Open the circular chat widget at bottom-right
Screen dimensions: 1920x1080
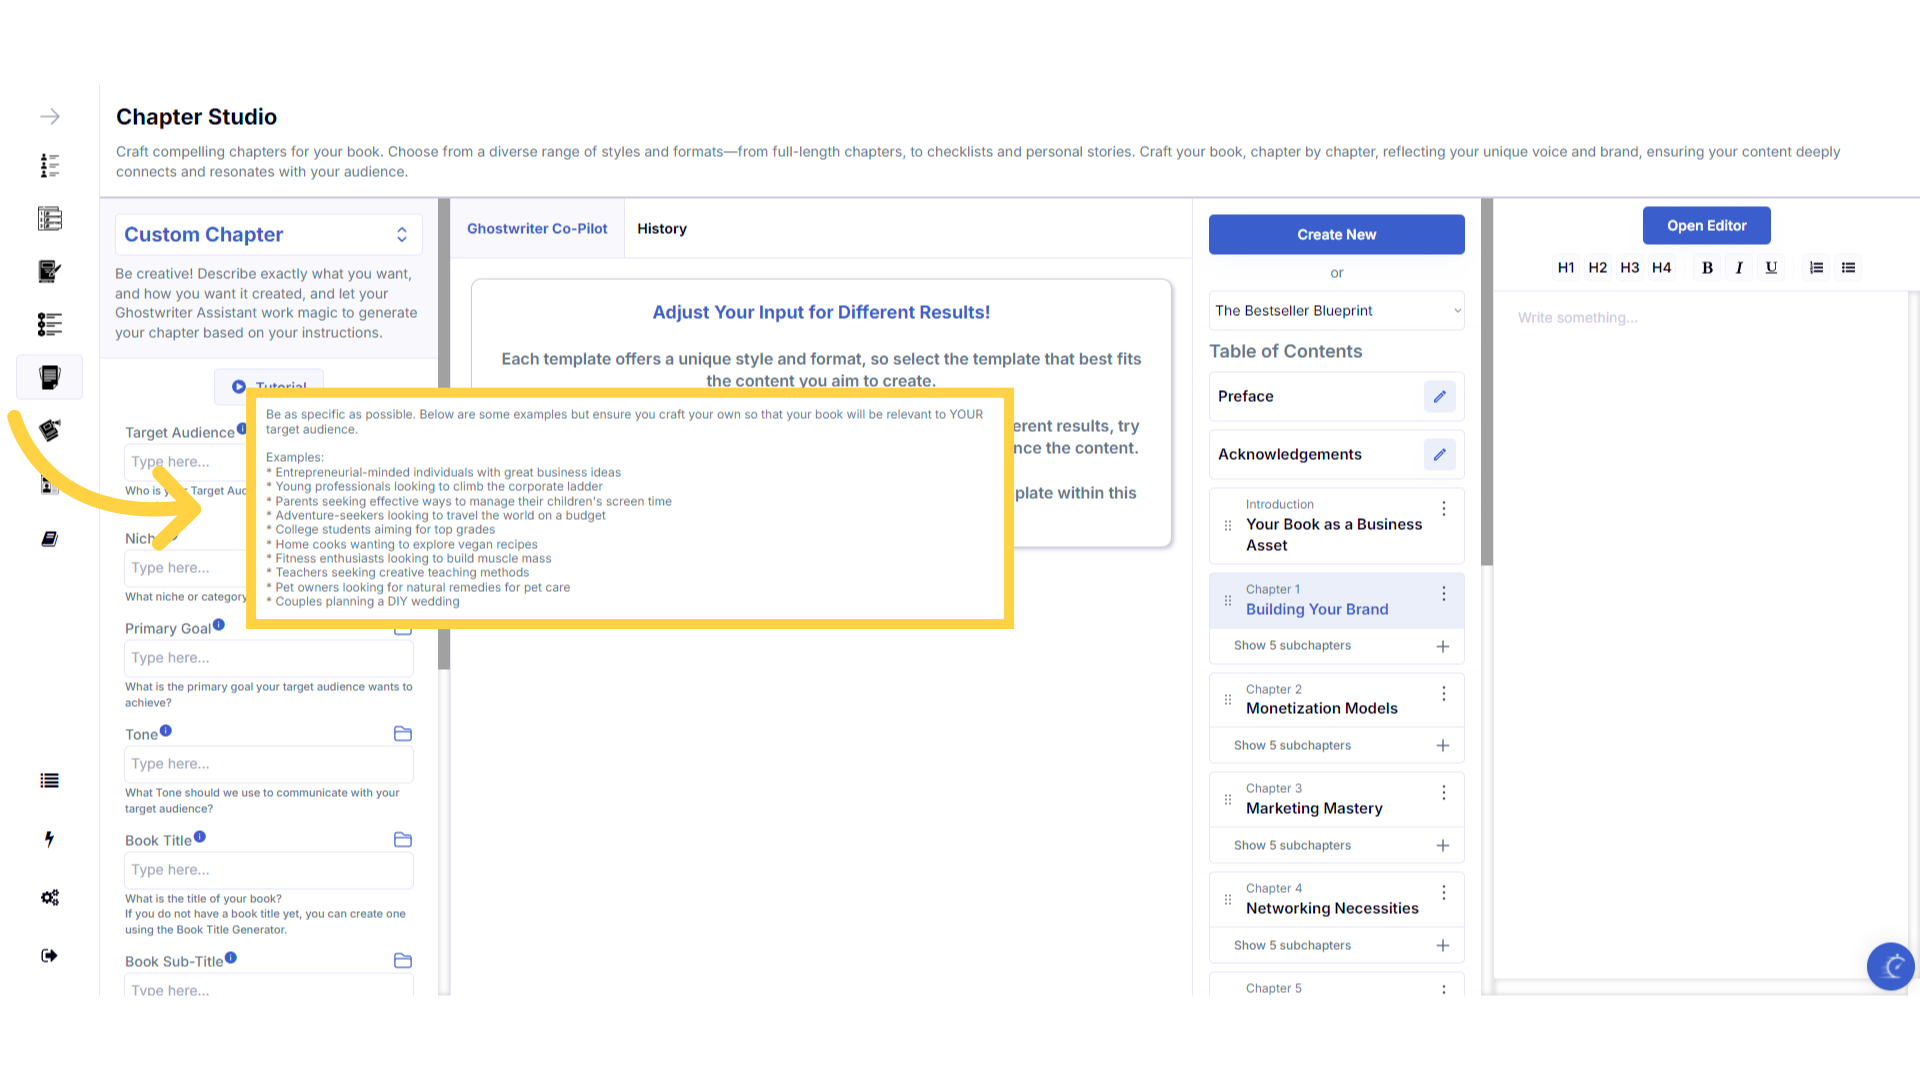click(1890, 966)
